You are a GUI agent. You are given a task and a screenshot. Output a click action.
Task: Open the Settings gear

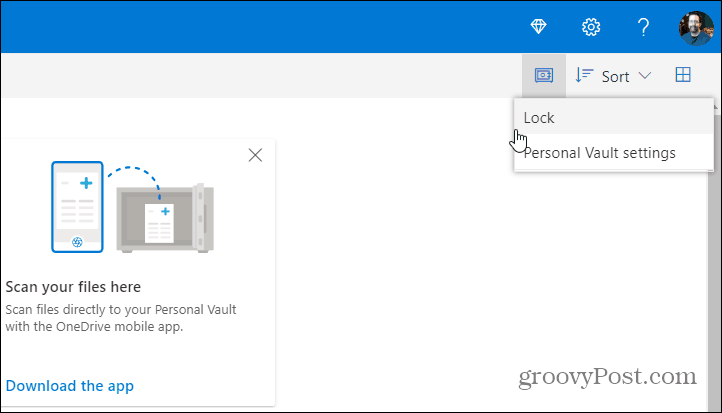(591, 27)
